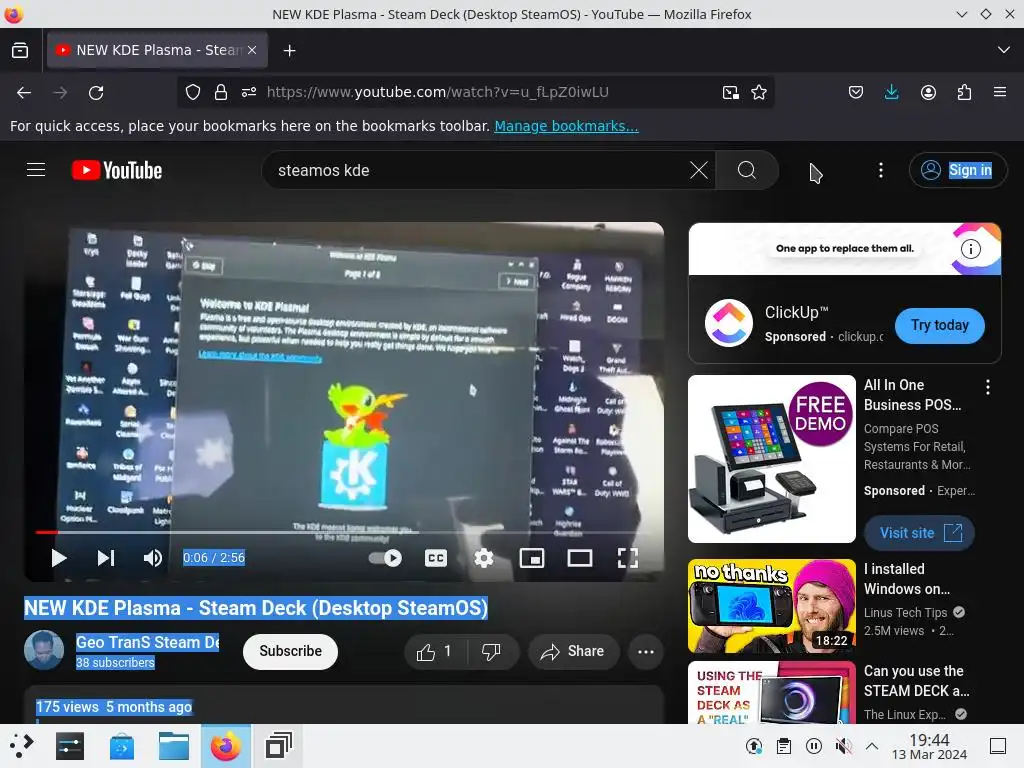Open Dolphin file manager from taskbar

coord(174,746)
